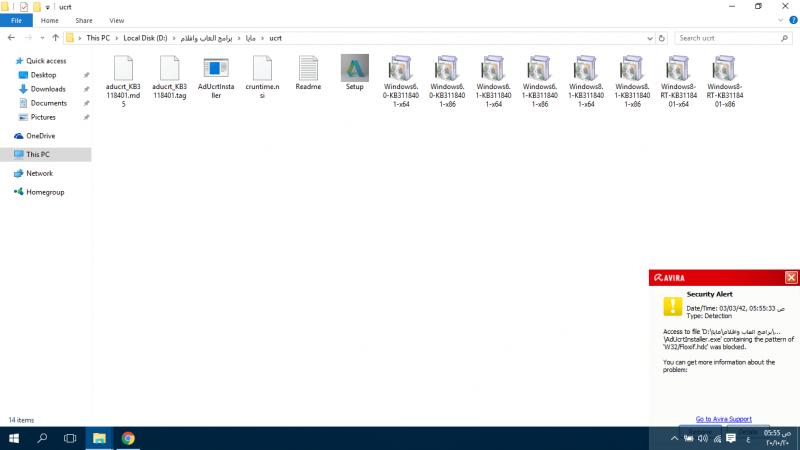This screenshot has height=450, width=800.
Task: Click This PC in the address path
Action: tap(98, 38)
